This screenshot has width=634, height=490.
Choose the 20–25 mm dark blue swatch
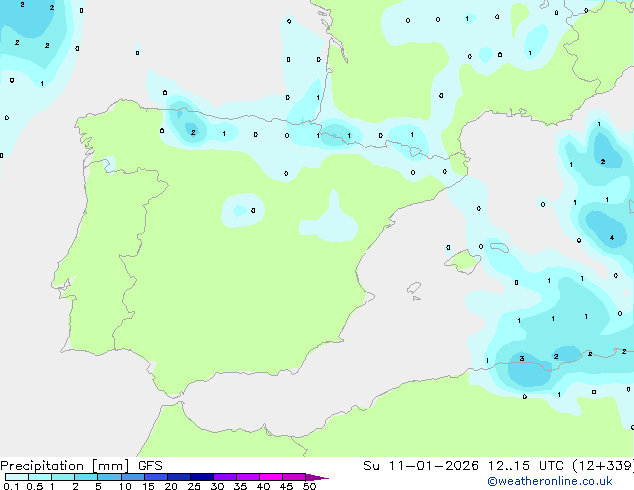[179, 477]
